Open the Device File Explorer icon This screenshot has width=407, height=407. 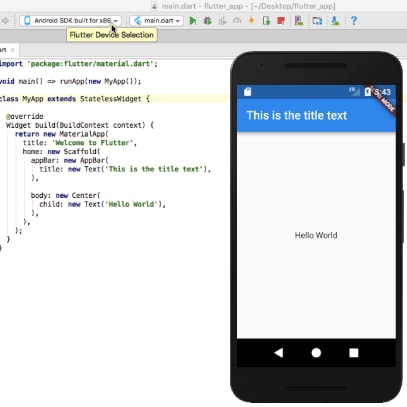tap(317, 21)
